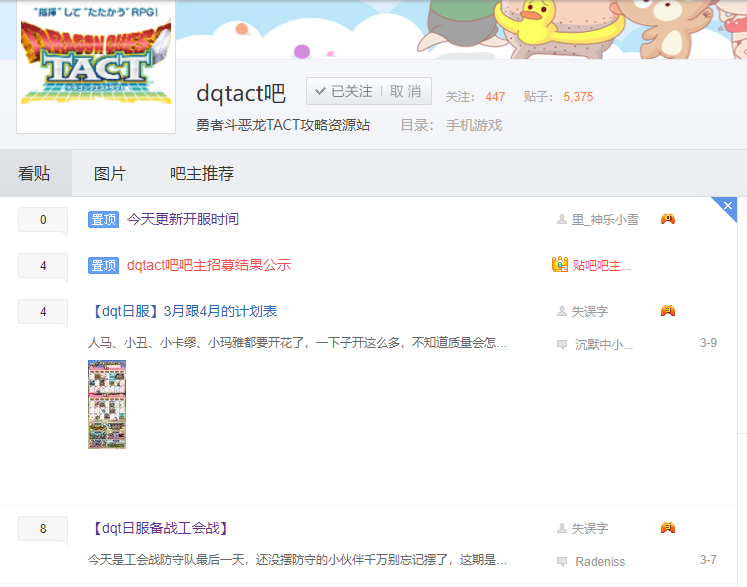
Task: Open the 贴吧吧主... author link
Action: coord(601,265)
